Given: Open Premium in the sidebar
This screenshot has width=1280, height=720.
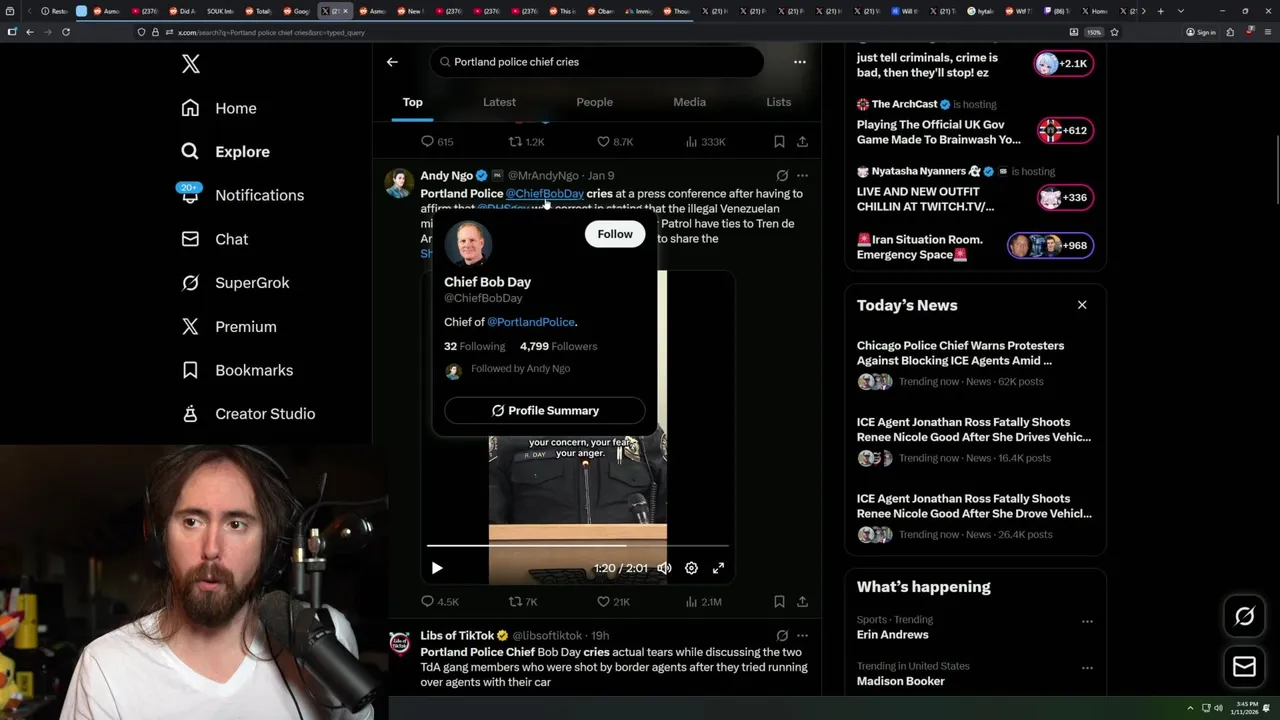Looking at the screenshot, I should tap(229, 326).
